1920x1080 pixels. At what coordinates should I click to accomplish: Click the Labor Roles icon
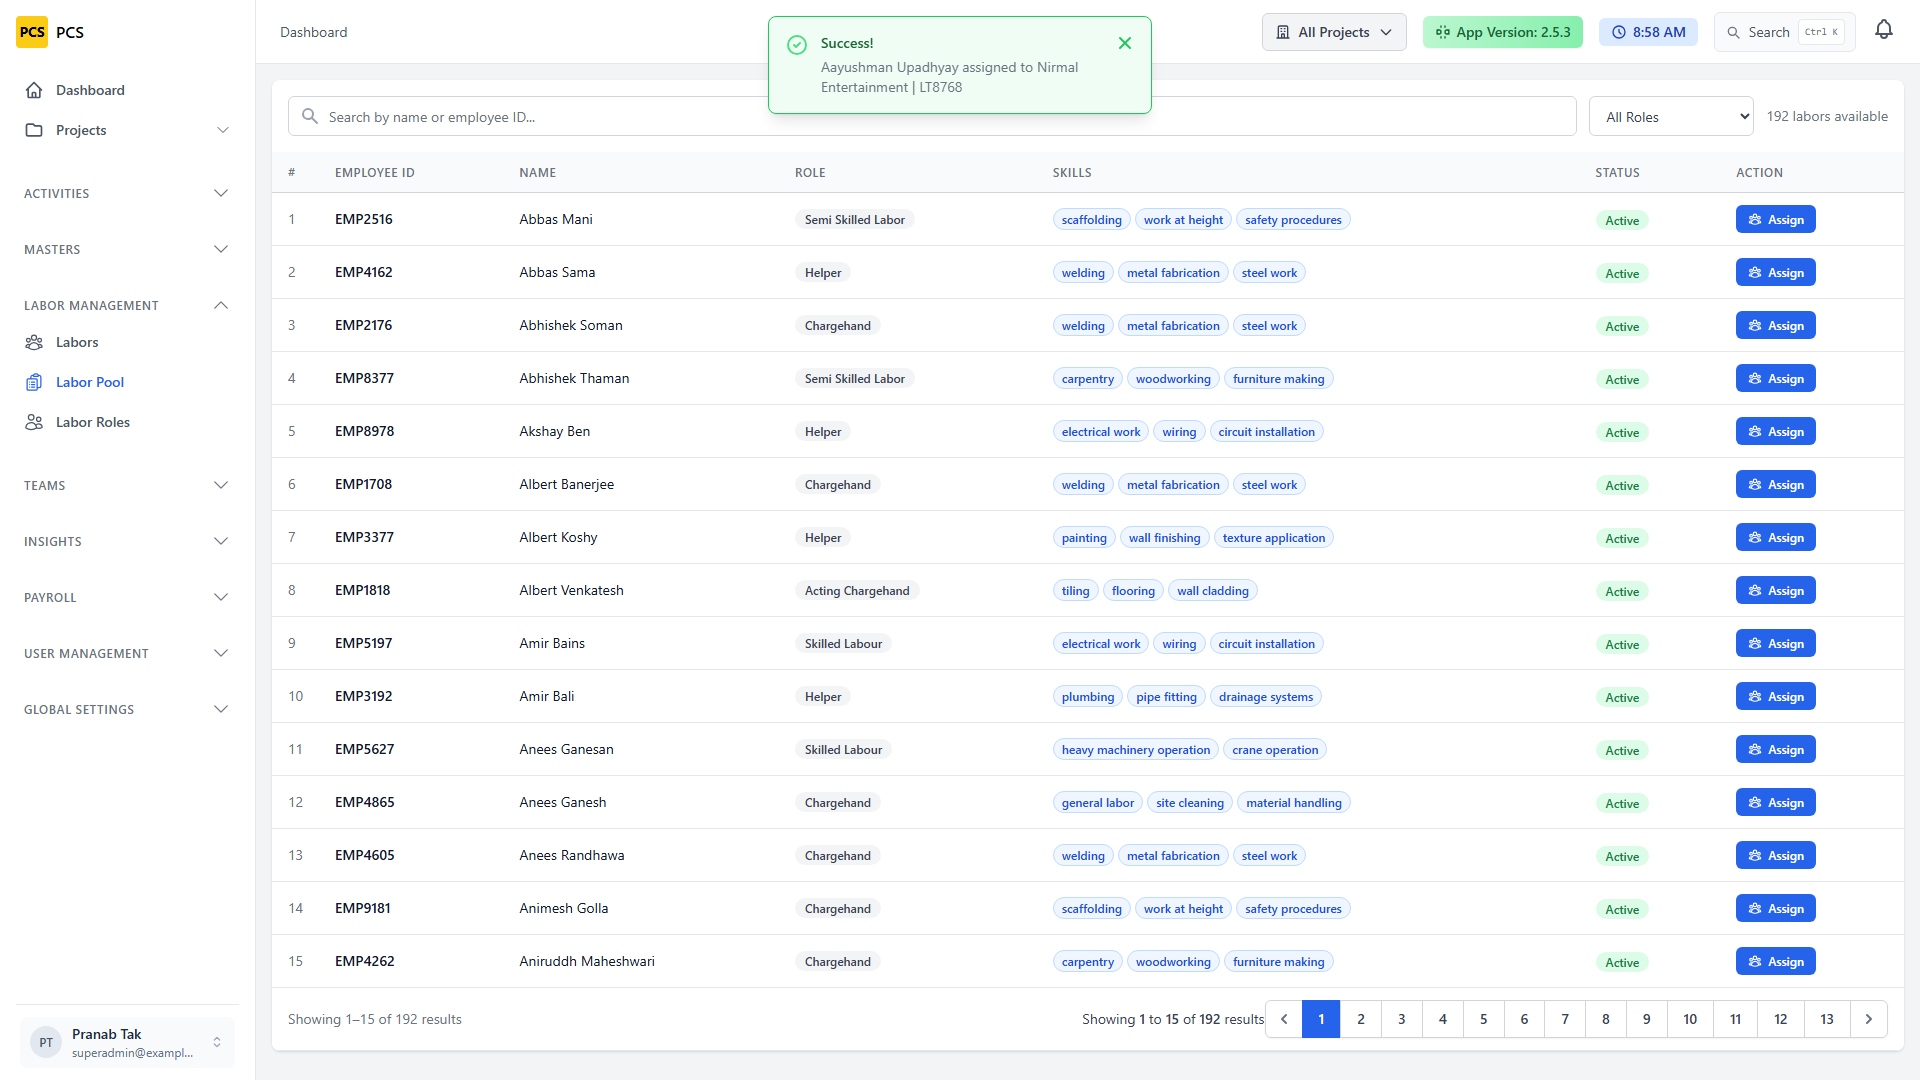34,422
